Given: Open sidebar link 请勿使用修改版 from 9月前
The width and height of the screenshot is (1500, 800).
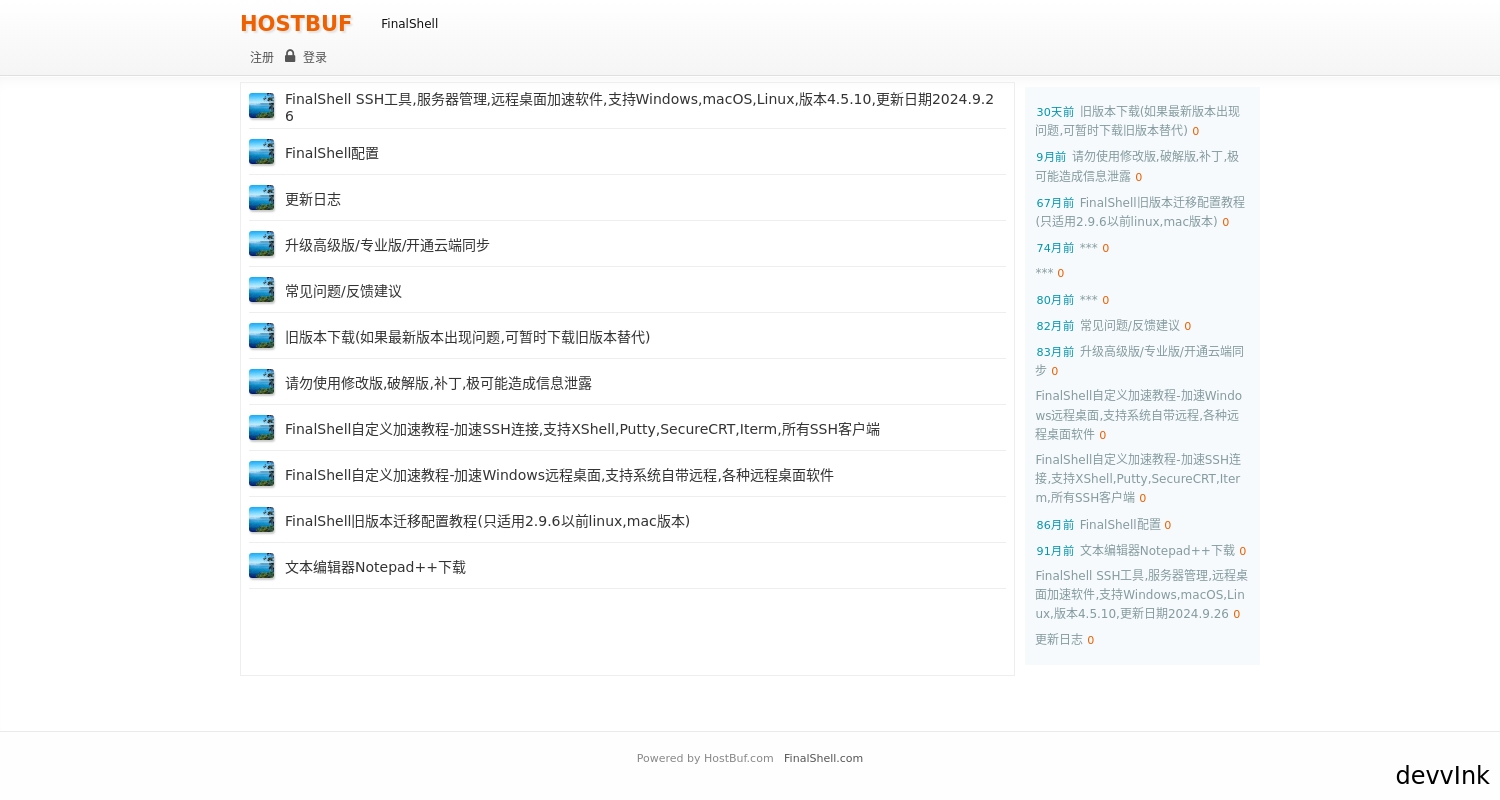Looking at the screenshot, I should [x=1137, y=166].
